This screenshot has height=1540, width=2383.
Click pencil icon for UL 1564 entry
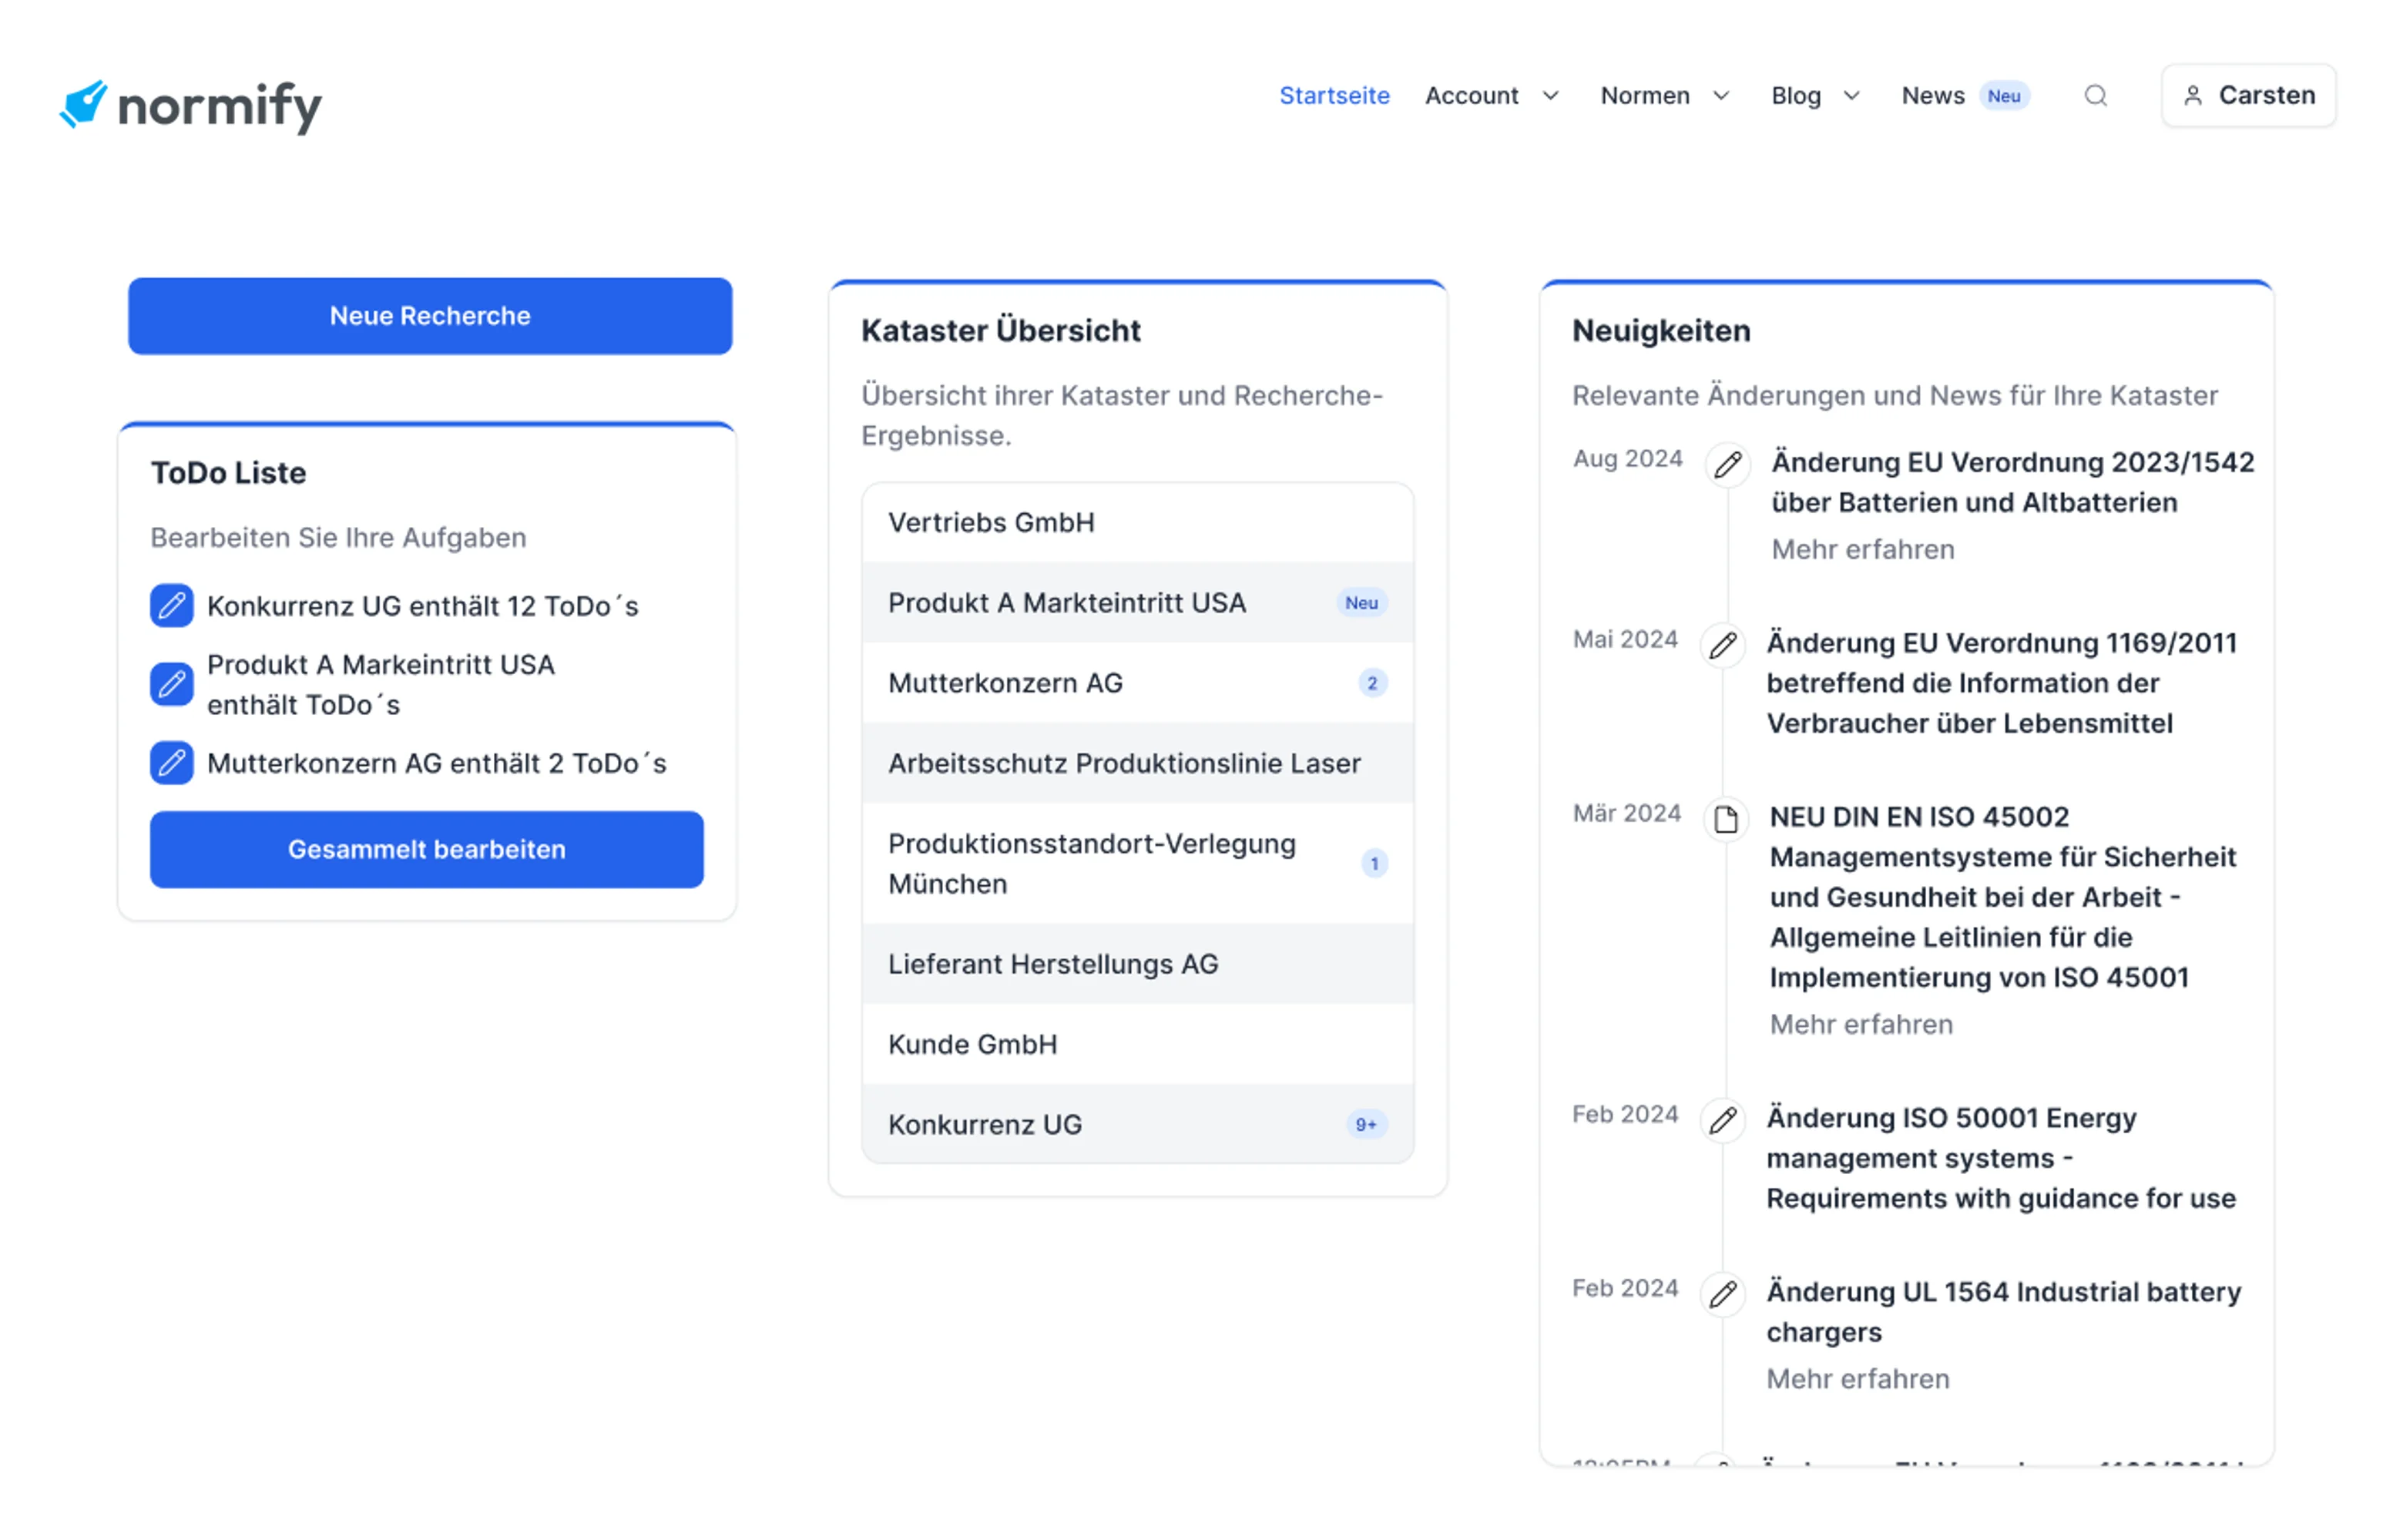click(1722, 1294)
